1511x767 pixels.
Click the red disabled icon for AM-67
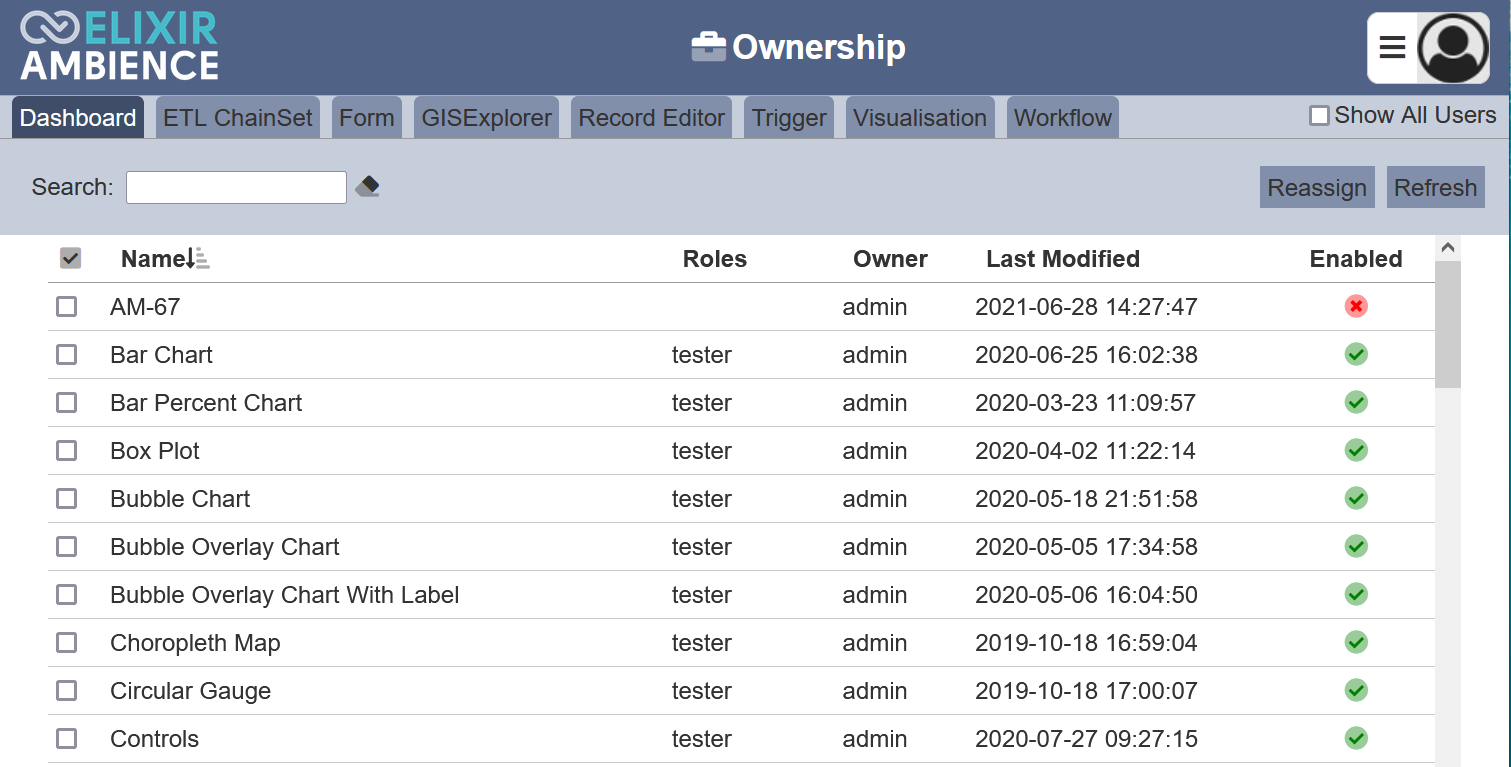tap(1356, 306)
